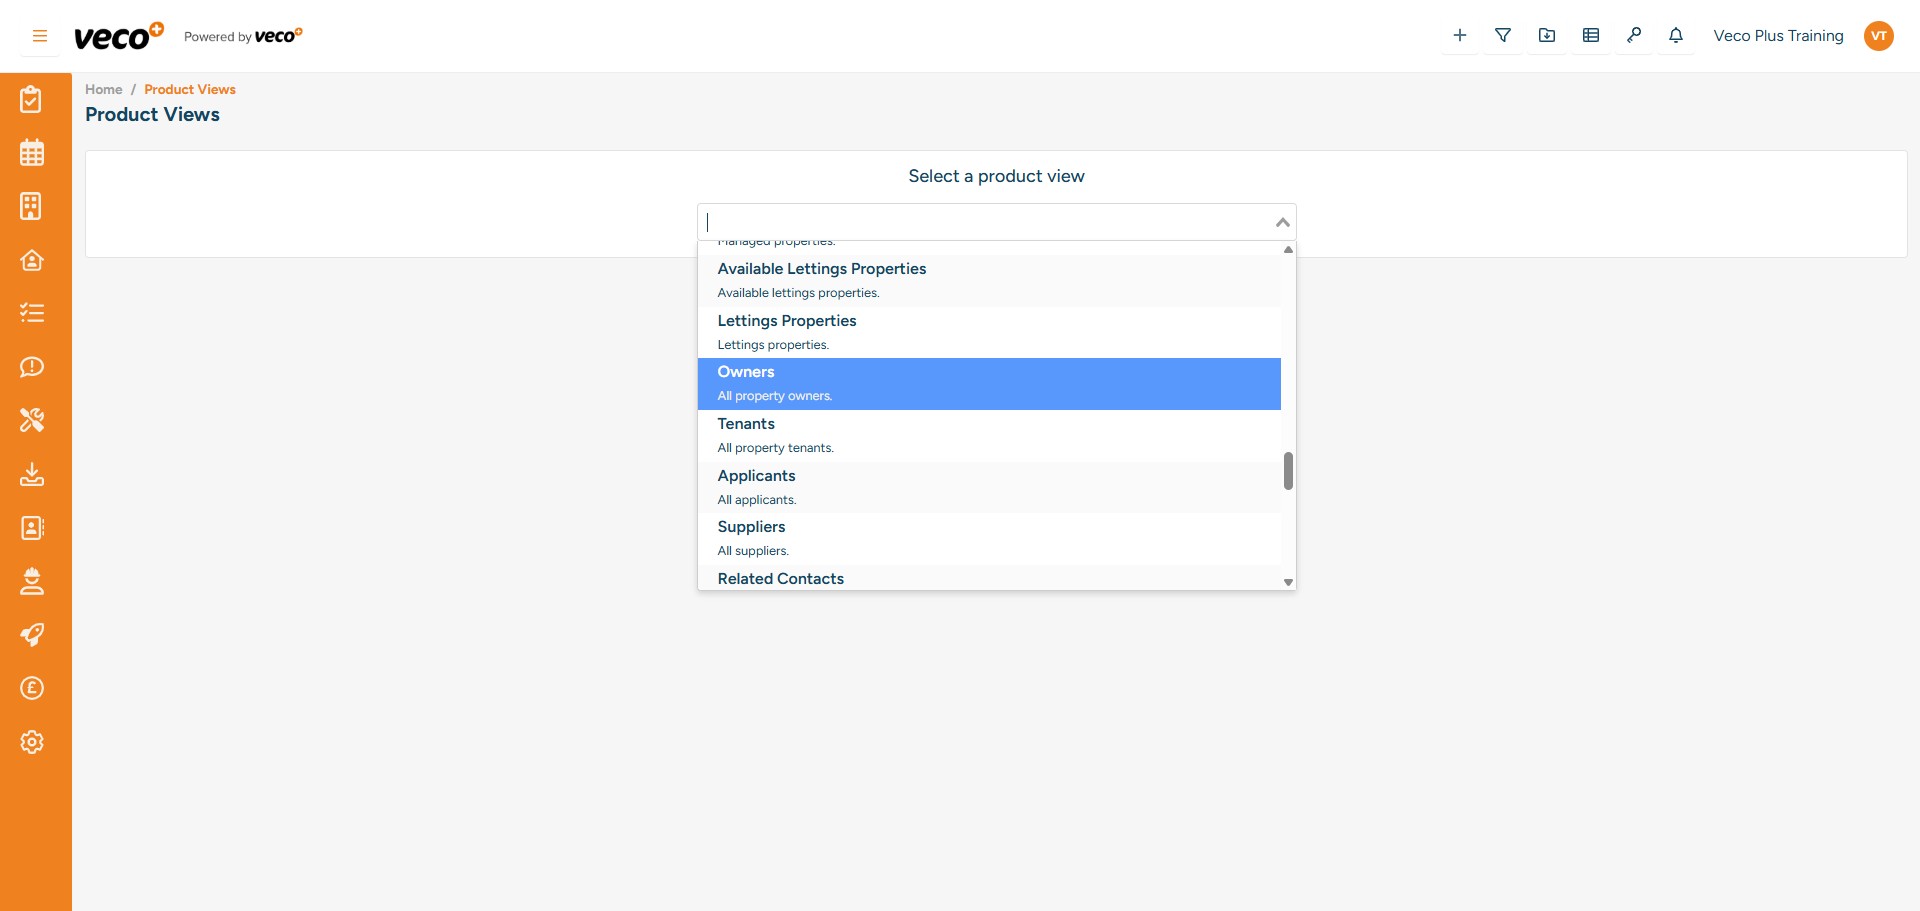This screenshot has height=911, width=1920.
Task: Open the tasks clipboard icon in sidebar
Action: 33,99
